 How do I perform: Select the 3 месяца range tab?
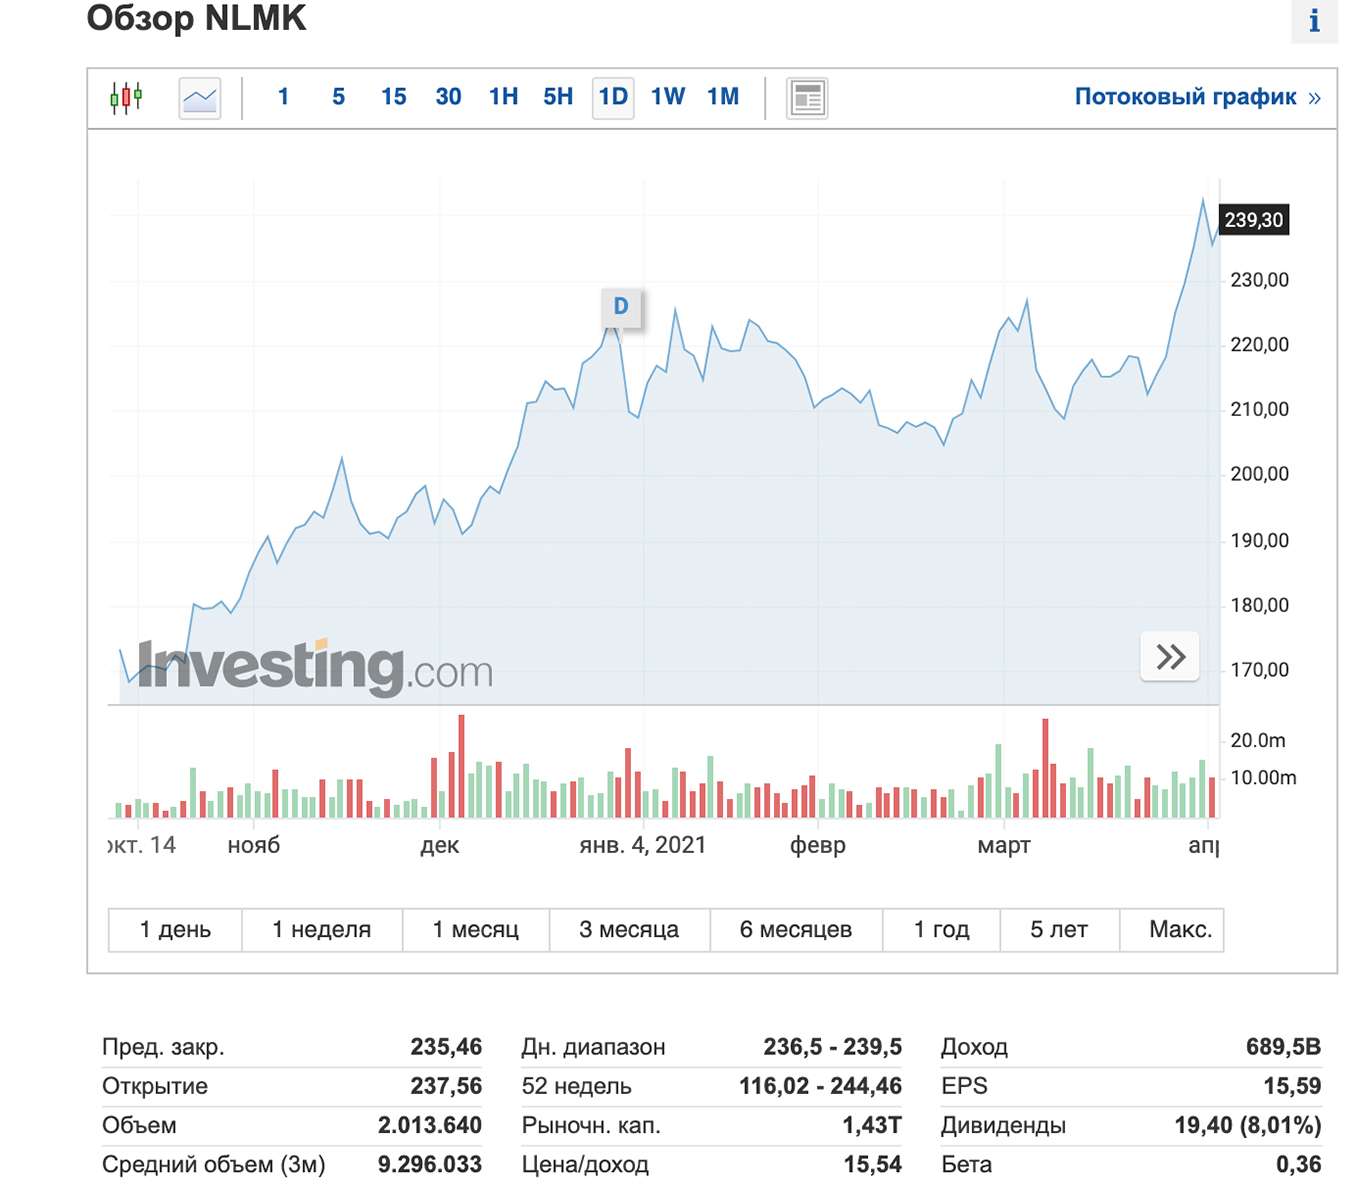(x=629, y=930)
